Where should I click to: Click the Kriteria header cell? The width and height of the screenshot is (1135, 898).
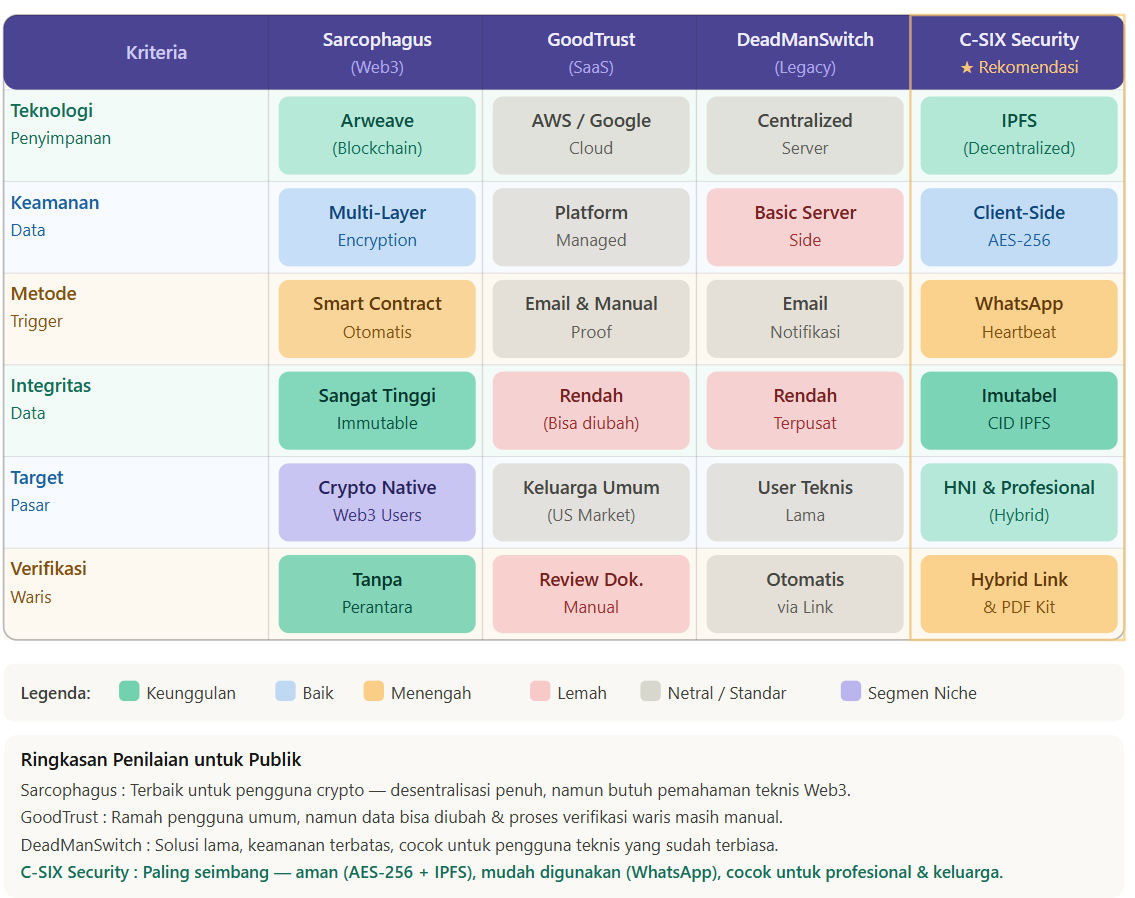point(156,53)
